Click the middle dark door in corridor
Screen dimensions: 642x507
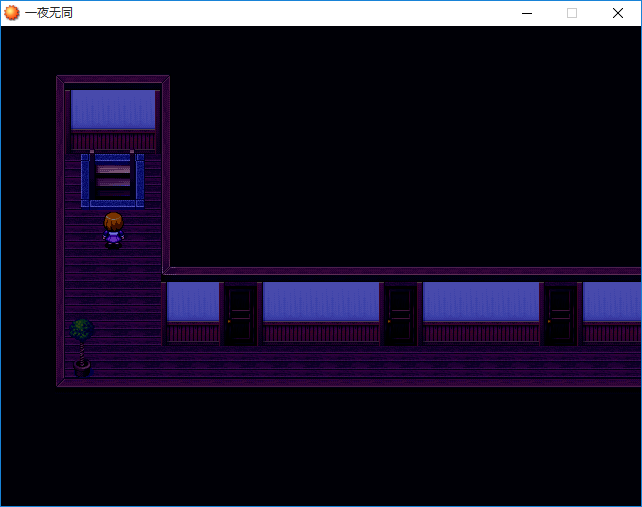click(x=400, y=314)
